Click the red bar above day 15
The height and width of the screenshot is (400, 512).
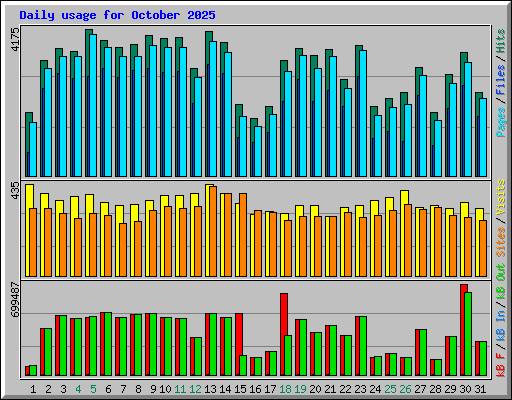click(x=237, y=345)
